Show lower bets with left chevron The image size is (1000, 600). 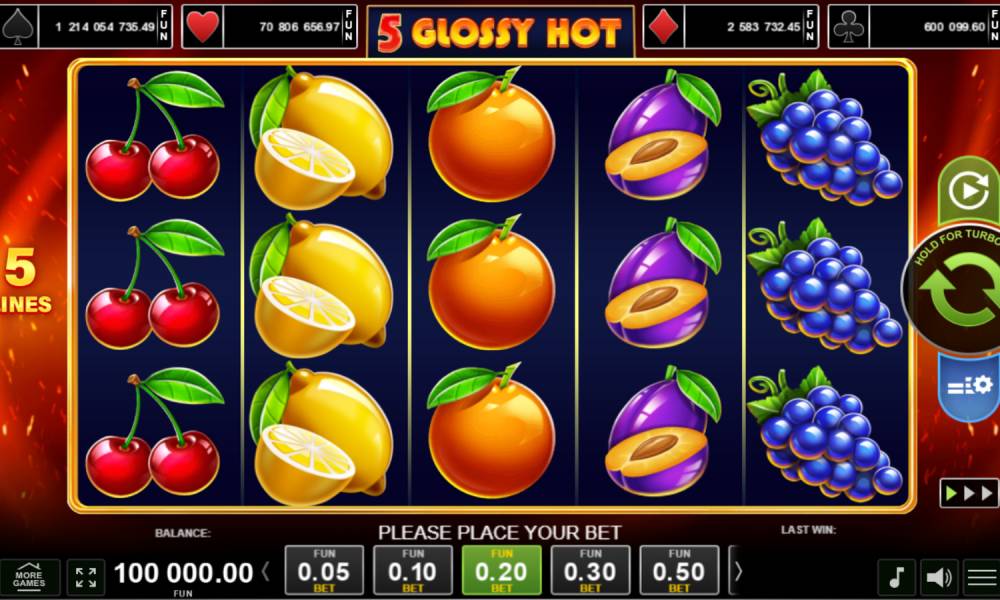pyautogui.click(x=266, y=571)
